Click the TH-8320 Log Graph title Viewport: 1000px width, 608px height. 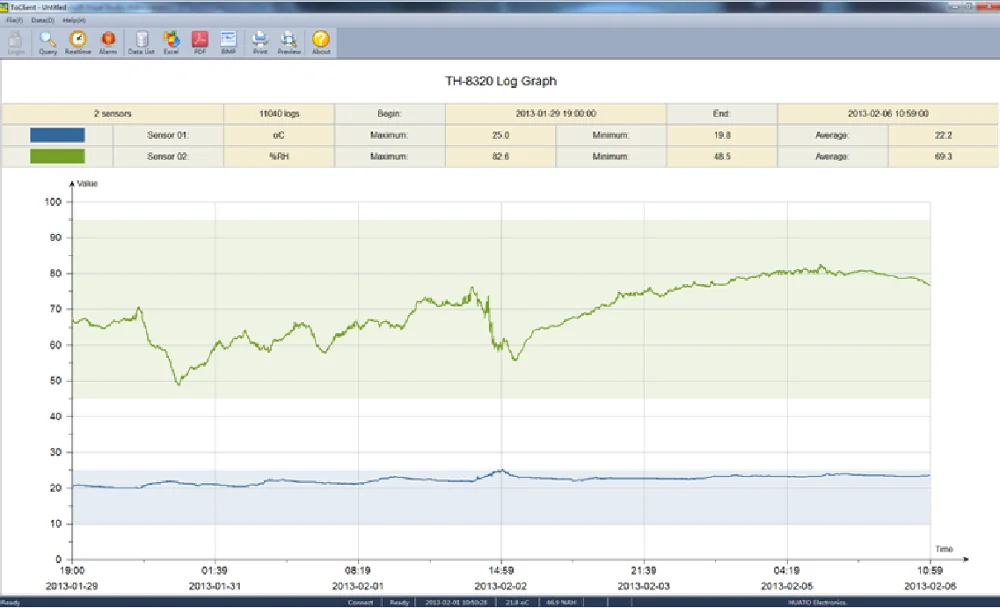click(x=499, y=81)
